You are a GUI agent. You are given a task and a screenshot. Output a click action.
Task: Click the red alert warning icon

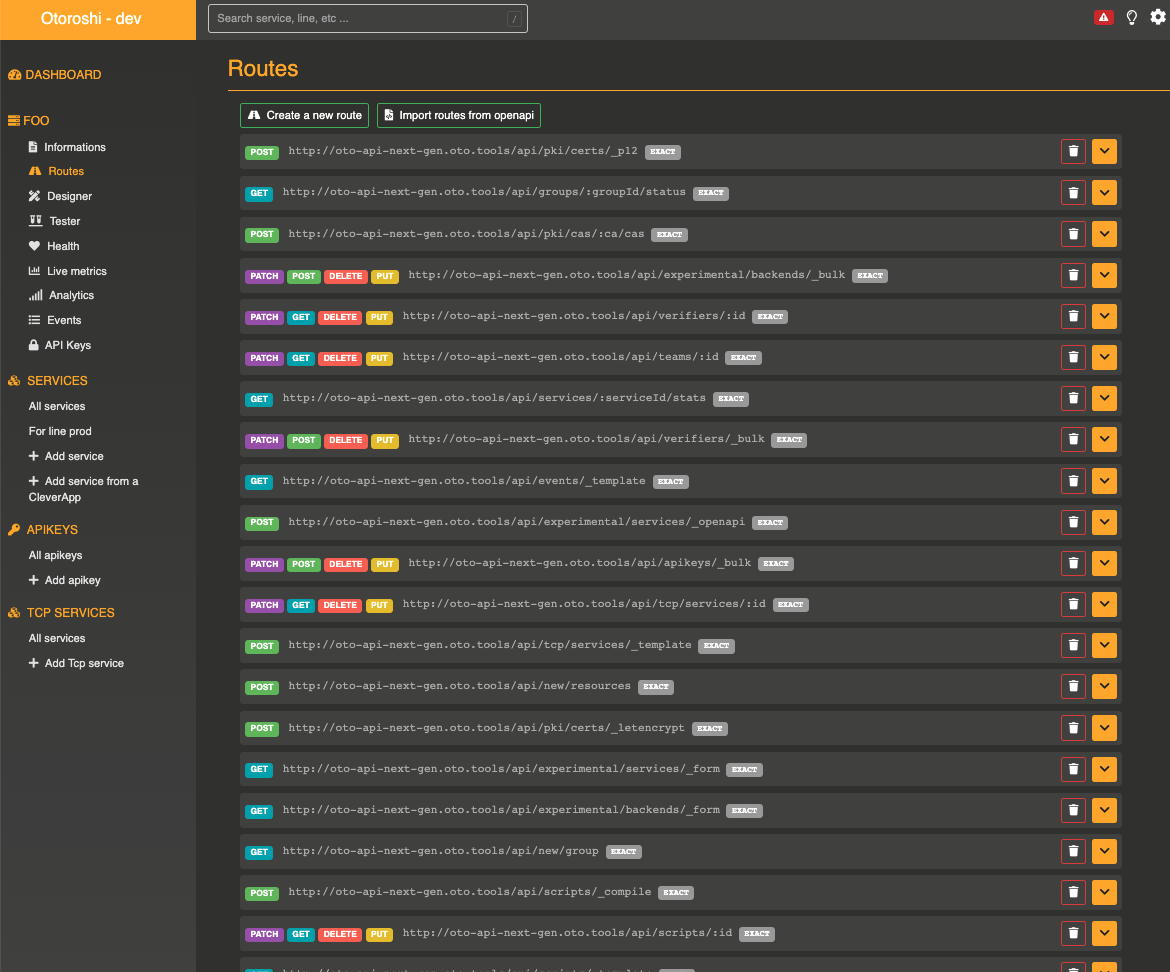pyautogui.click(x=1104, y=17)
